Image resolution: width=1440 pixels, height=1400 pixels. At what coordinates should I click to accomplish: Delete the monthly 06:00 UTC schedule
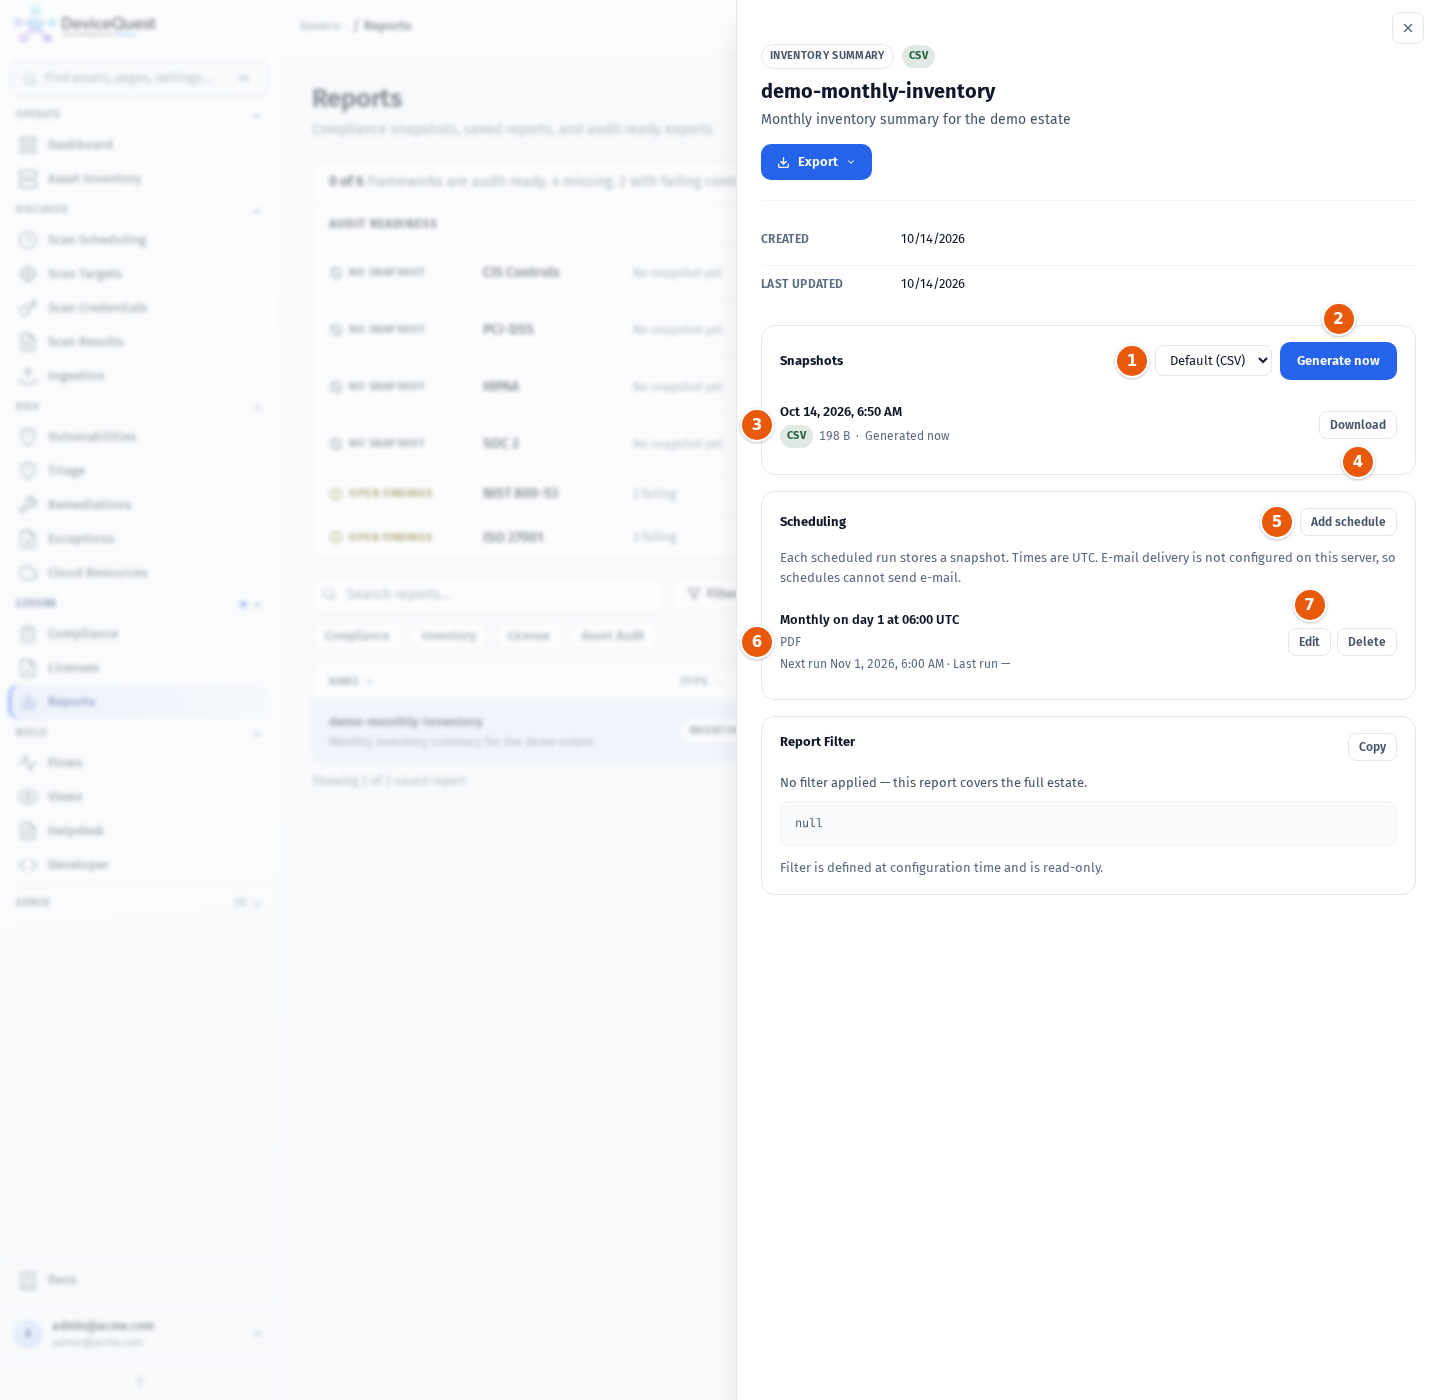click(x=1366, y=642)
